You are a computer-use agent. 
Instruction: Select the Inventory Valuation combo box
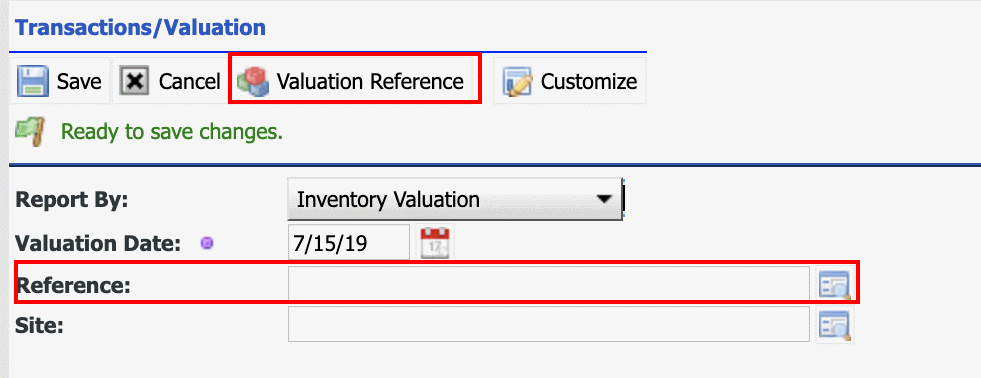455,199
